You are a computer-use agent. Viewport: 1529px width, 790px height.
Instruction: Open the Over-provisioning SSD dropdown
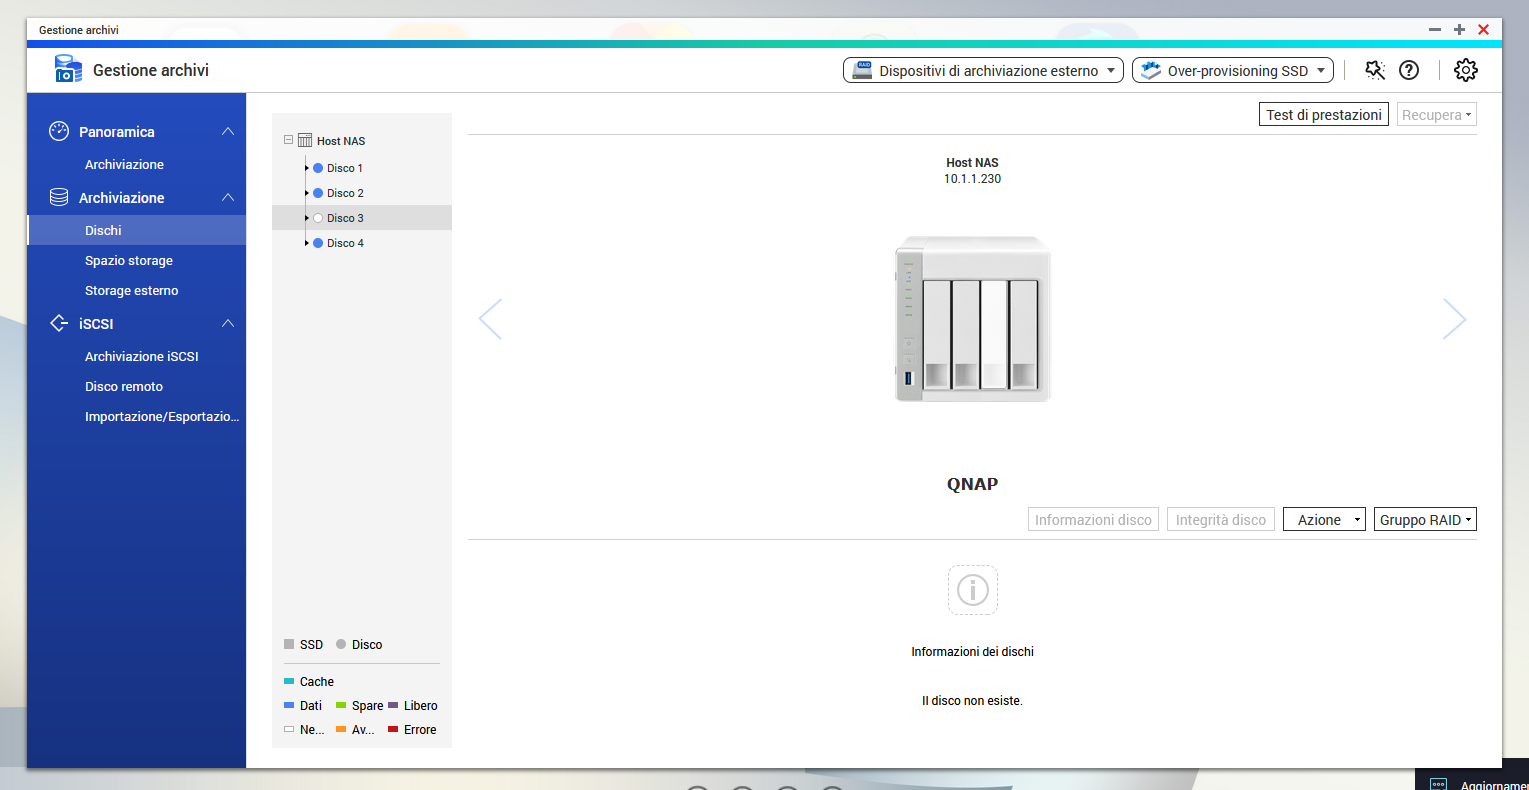1232,70
